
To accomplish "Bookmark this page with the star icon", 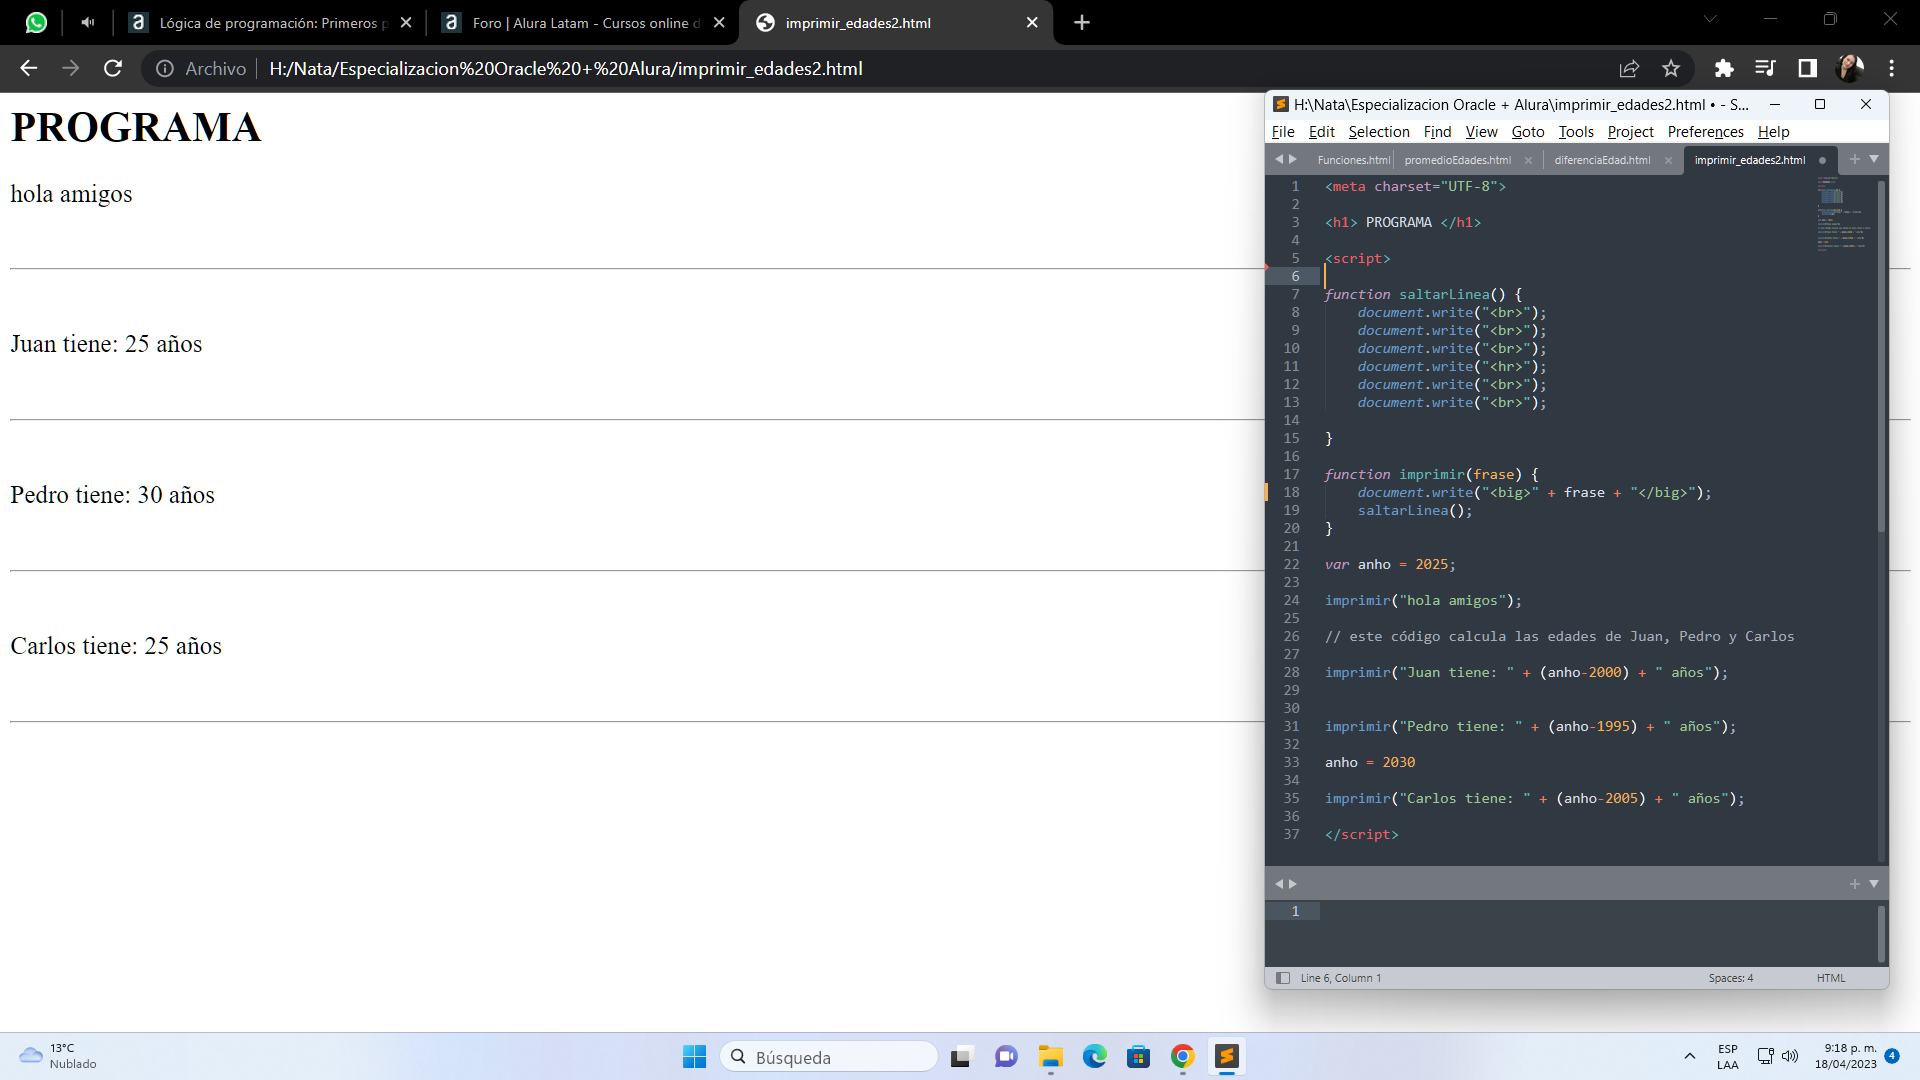I will [1671, 68].
